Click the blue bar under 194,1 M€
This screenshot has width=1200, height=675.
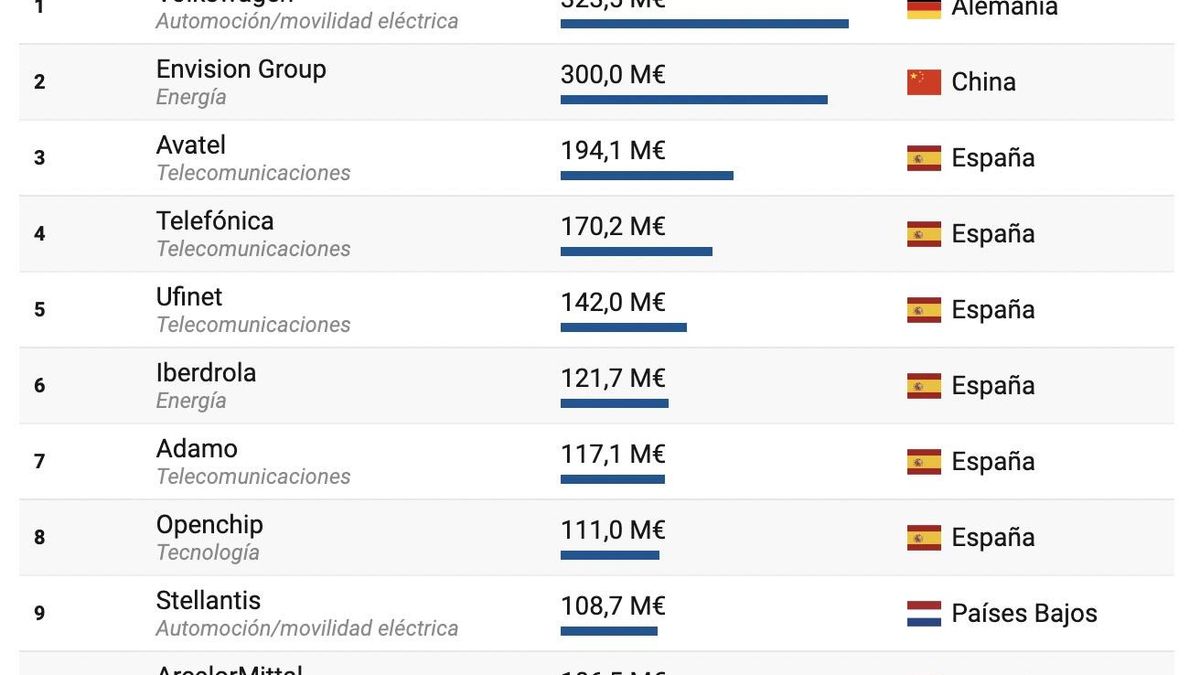coord(647,176)
